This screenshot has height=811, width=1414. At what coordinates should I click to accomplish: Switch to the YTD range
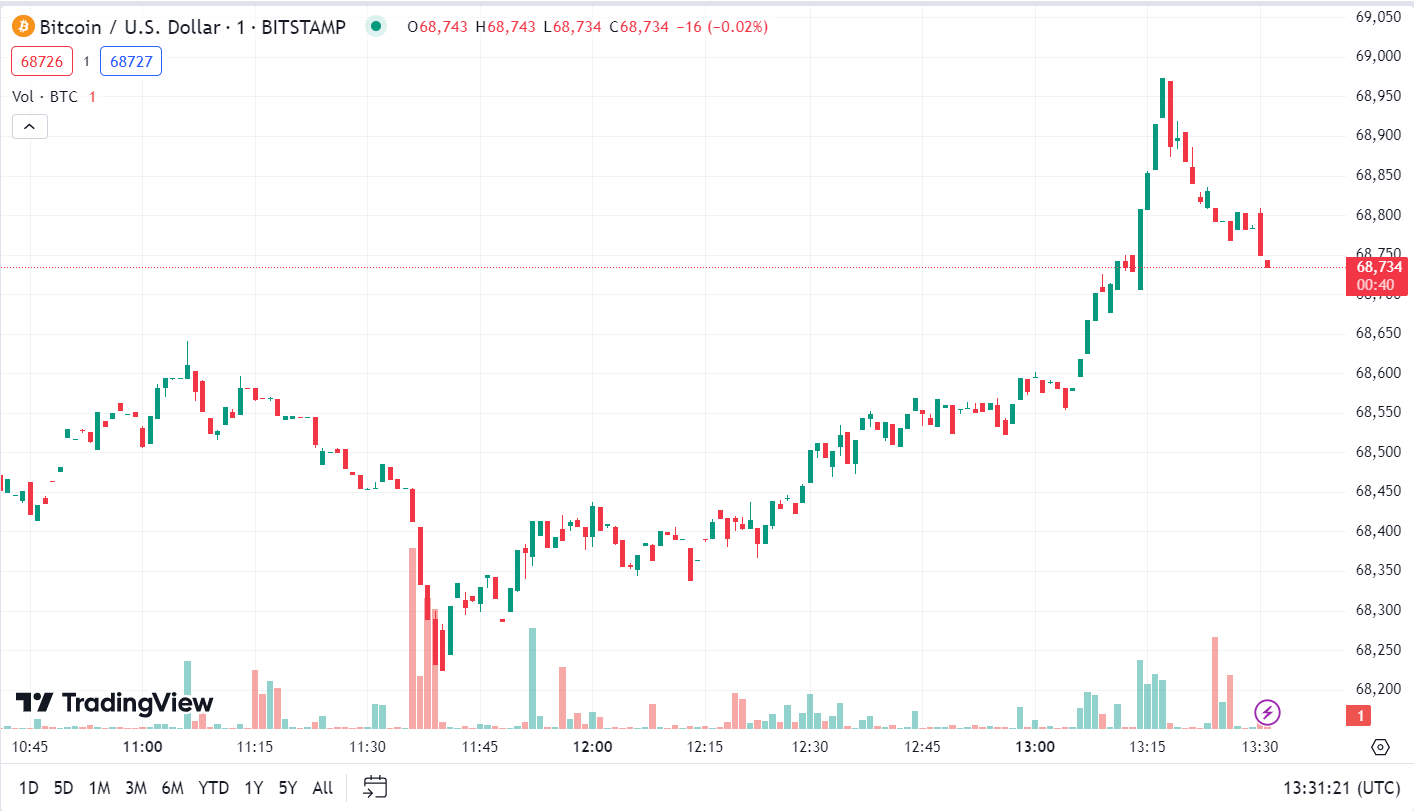(x=213, y=788)
